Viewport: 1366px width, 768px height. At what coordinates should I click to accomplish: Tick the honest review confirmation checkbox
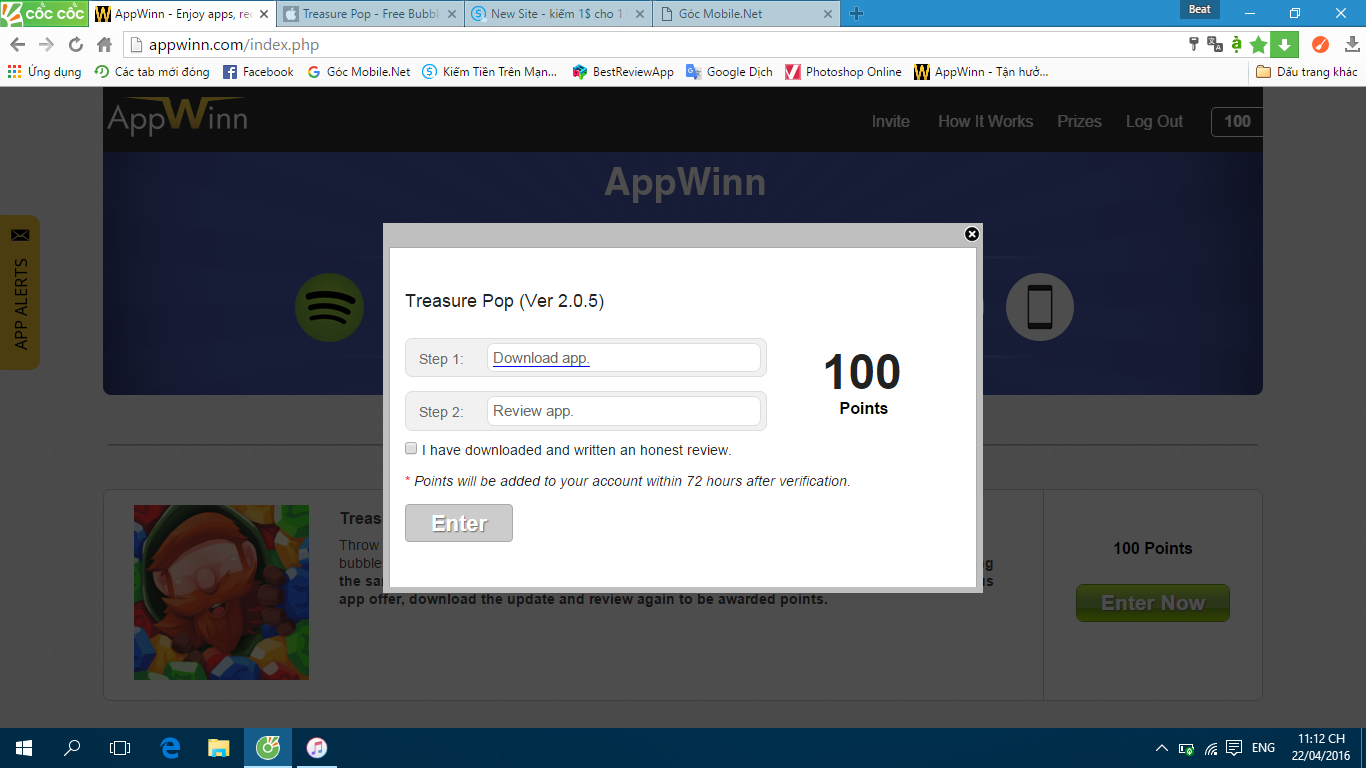coord(411,449)
